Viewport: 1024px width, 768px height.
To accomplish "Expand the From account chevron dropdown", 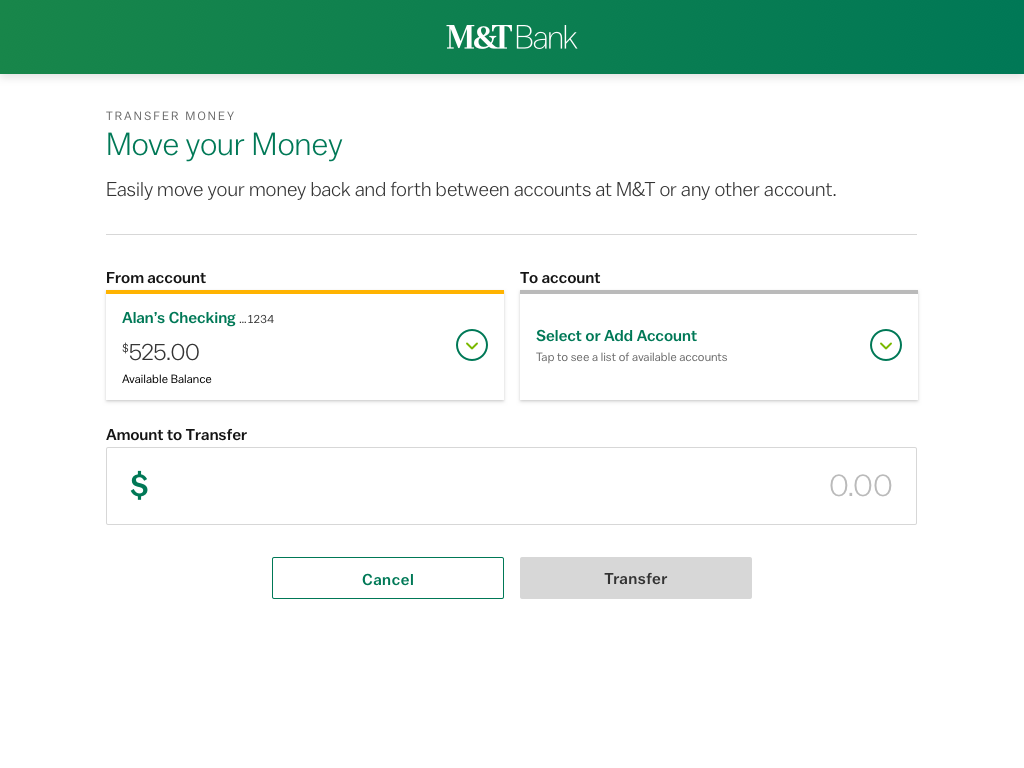I will pyautogui.click(x=472, y=345).
